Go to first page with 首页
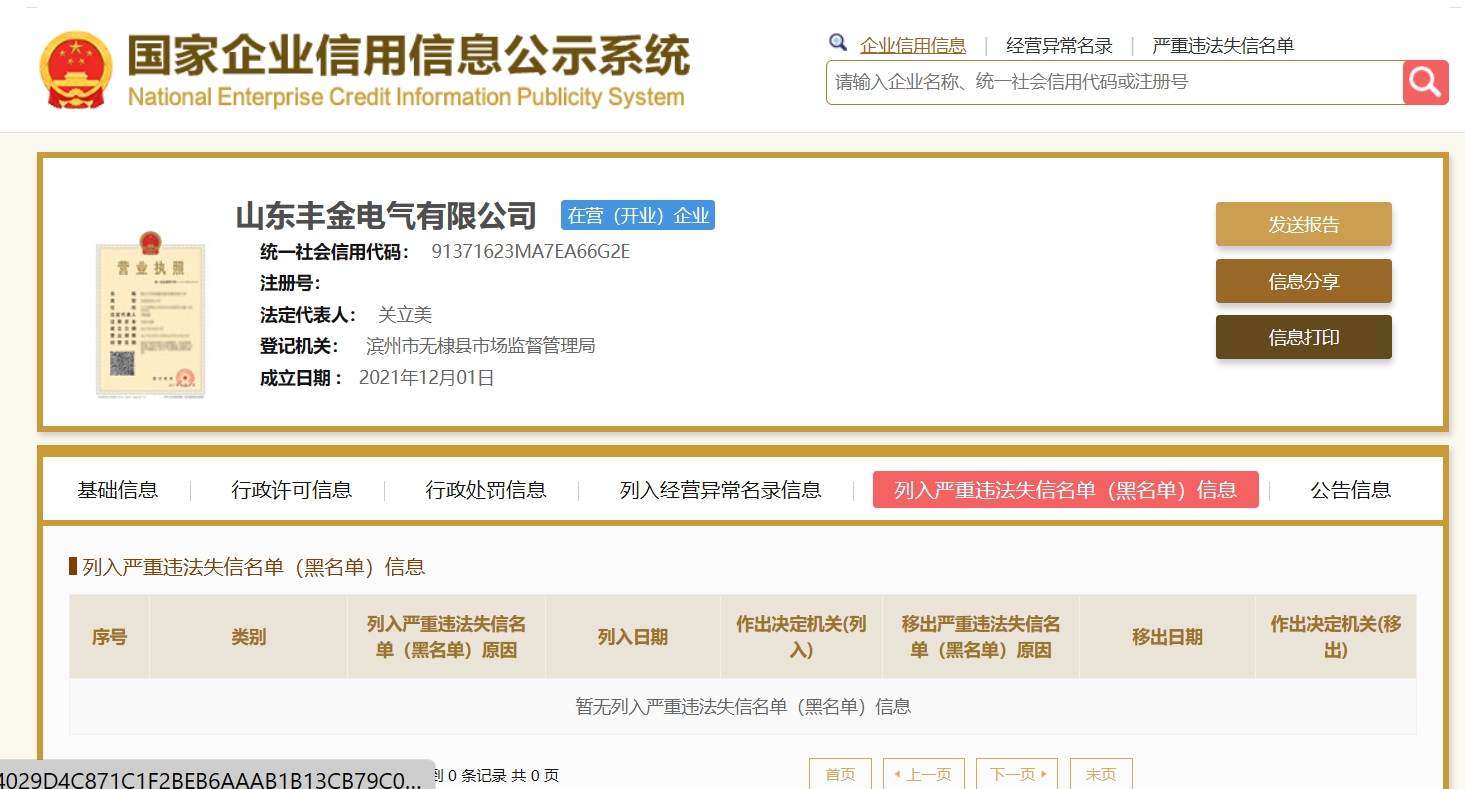Viewport: 1465px width, 789px height. click(x=840, y=774)
